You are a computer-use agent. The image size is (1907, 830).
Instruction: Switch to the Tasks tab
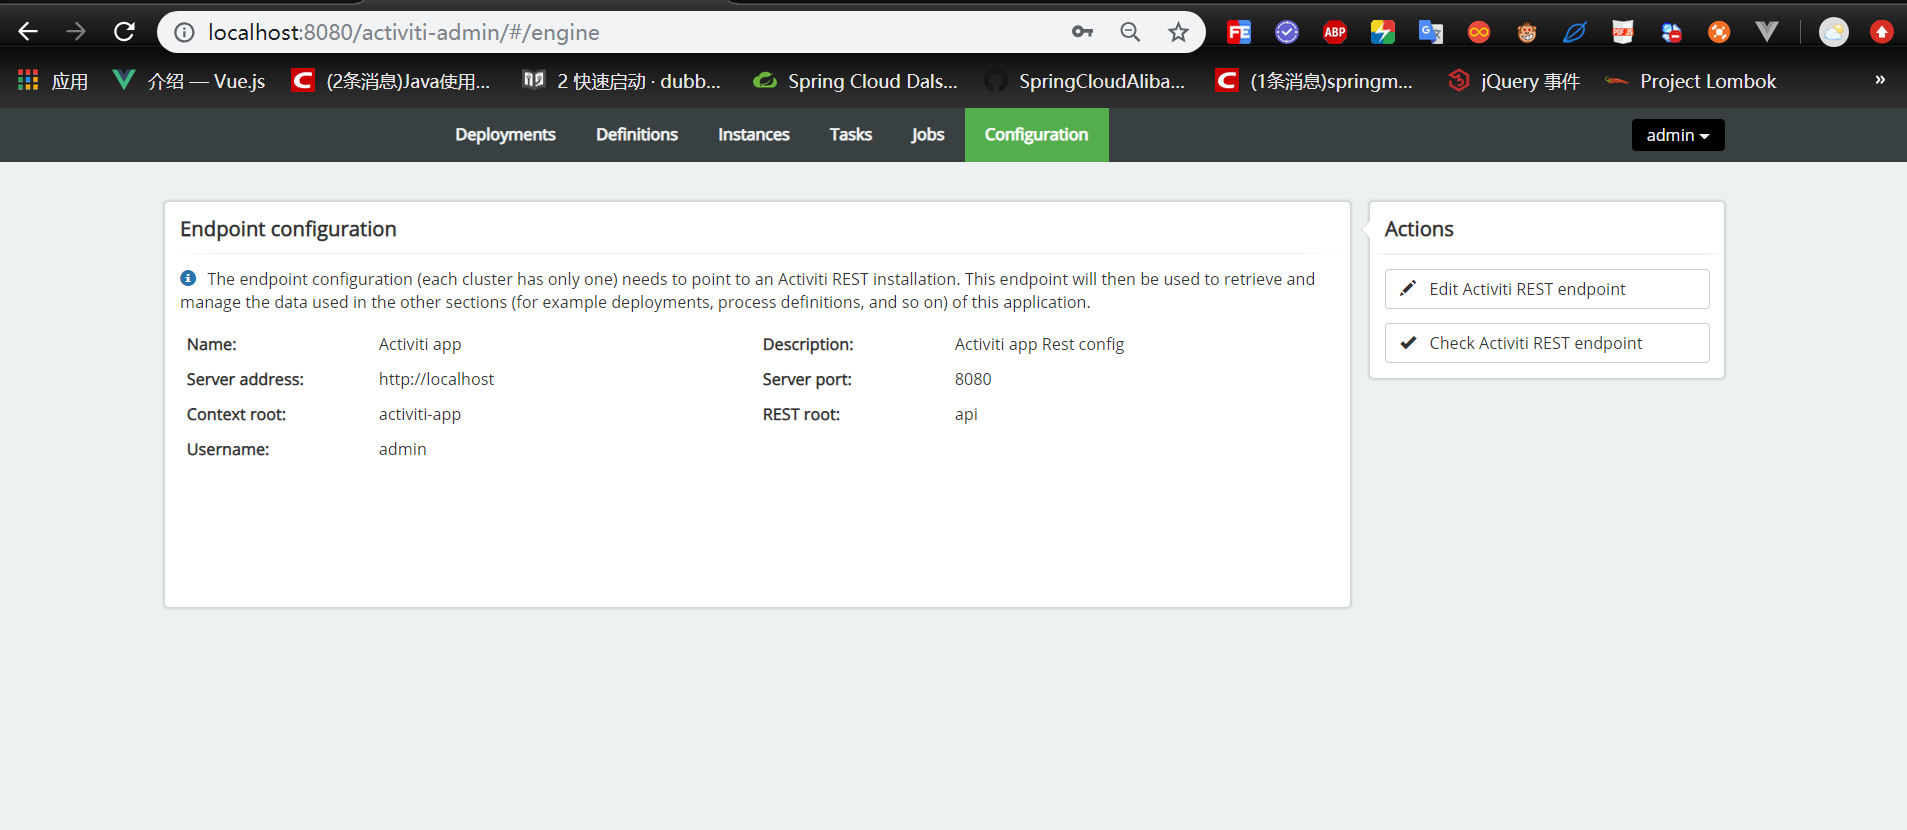click(851, 135)
